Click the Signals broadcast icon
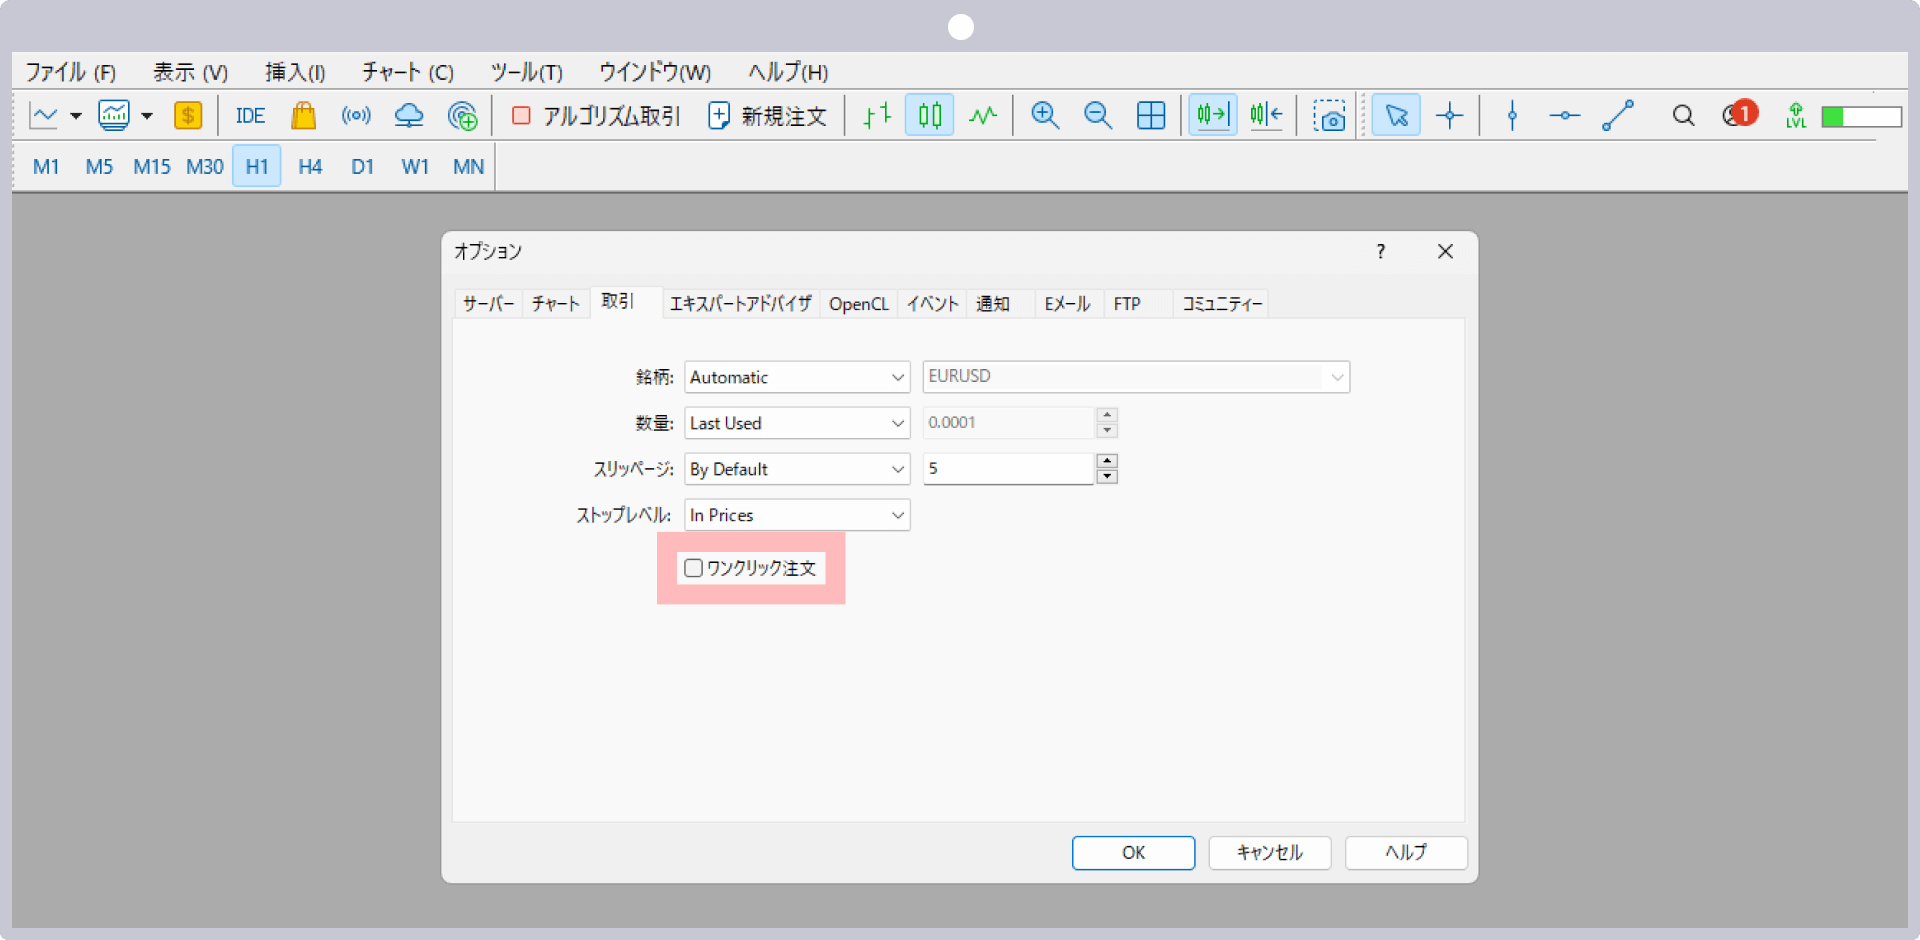Screen dimensions: 1920x940 pyautogui.click(x=356, y=116)
